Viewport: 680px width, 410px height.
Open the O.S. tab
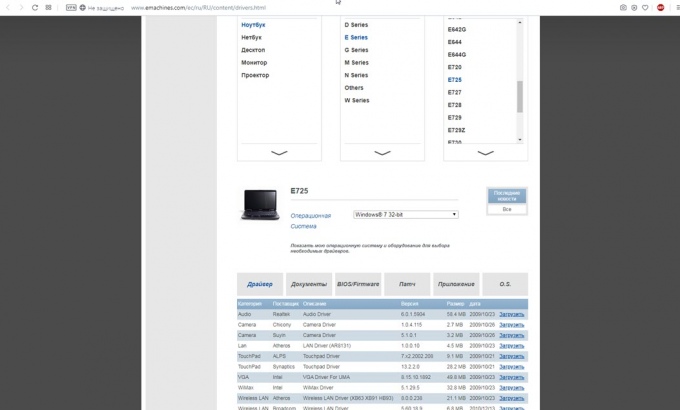coord(505,284)
